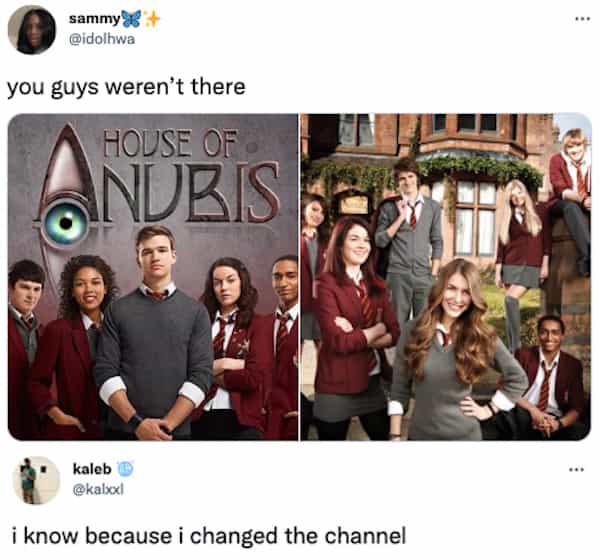This screenshot has width=600, height=560.
Task: Click the display name kaleb
Action: (x=92, y=469)
